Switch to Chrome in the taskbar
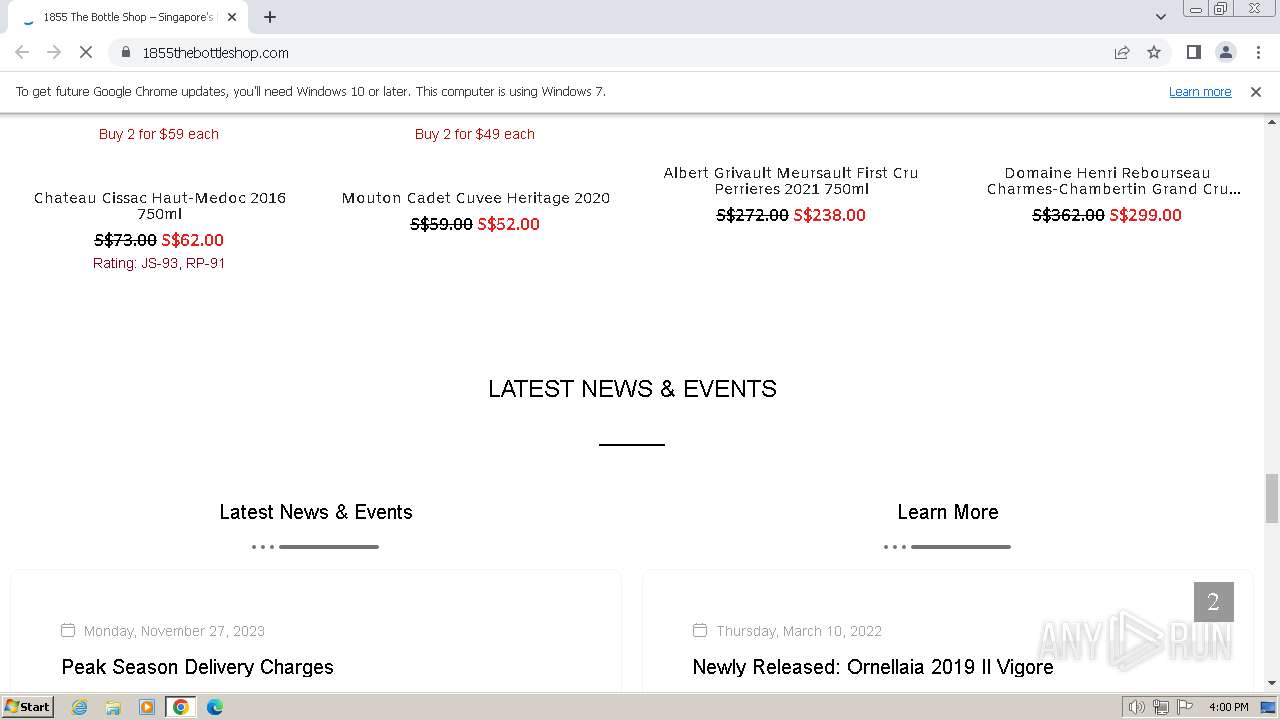1280x720 pixels. point(180,707)
